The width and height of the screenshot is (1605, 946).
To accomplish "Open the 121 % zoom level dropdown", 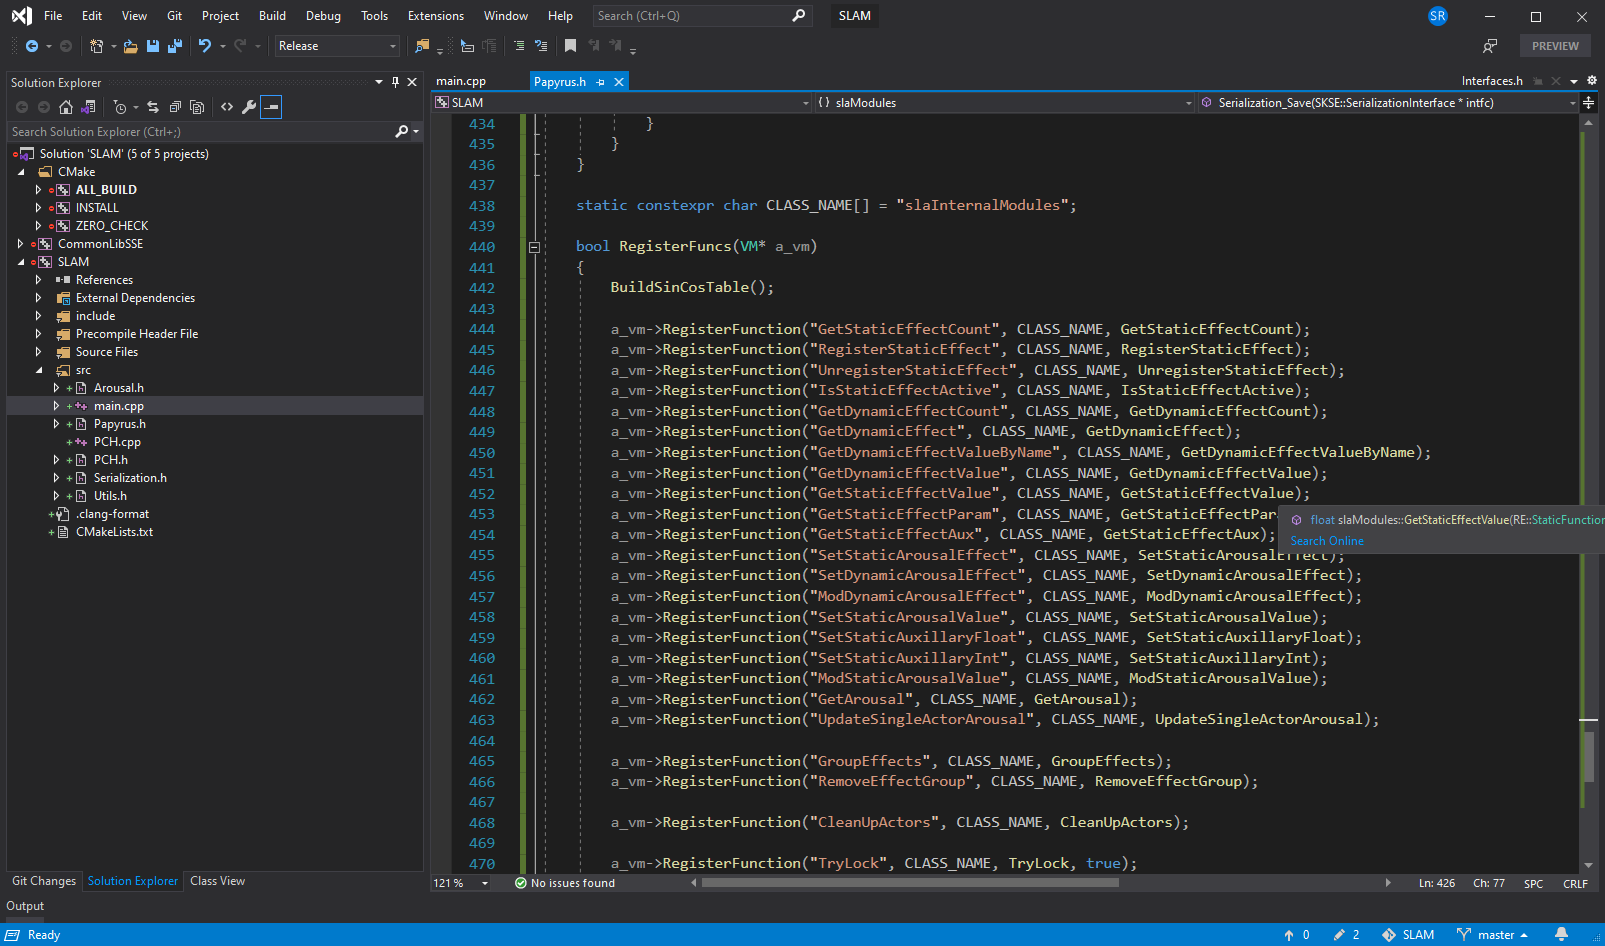I will click(461, 883).
